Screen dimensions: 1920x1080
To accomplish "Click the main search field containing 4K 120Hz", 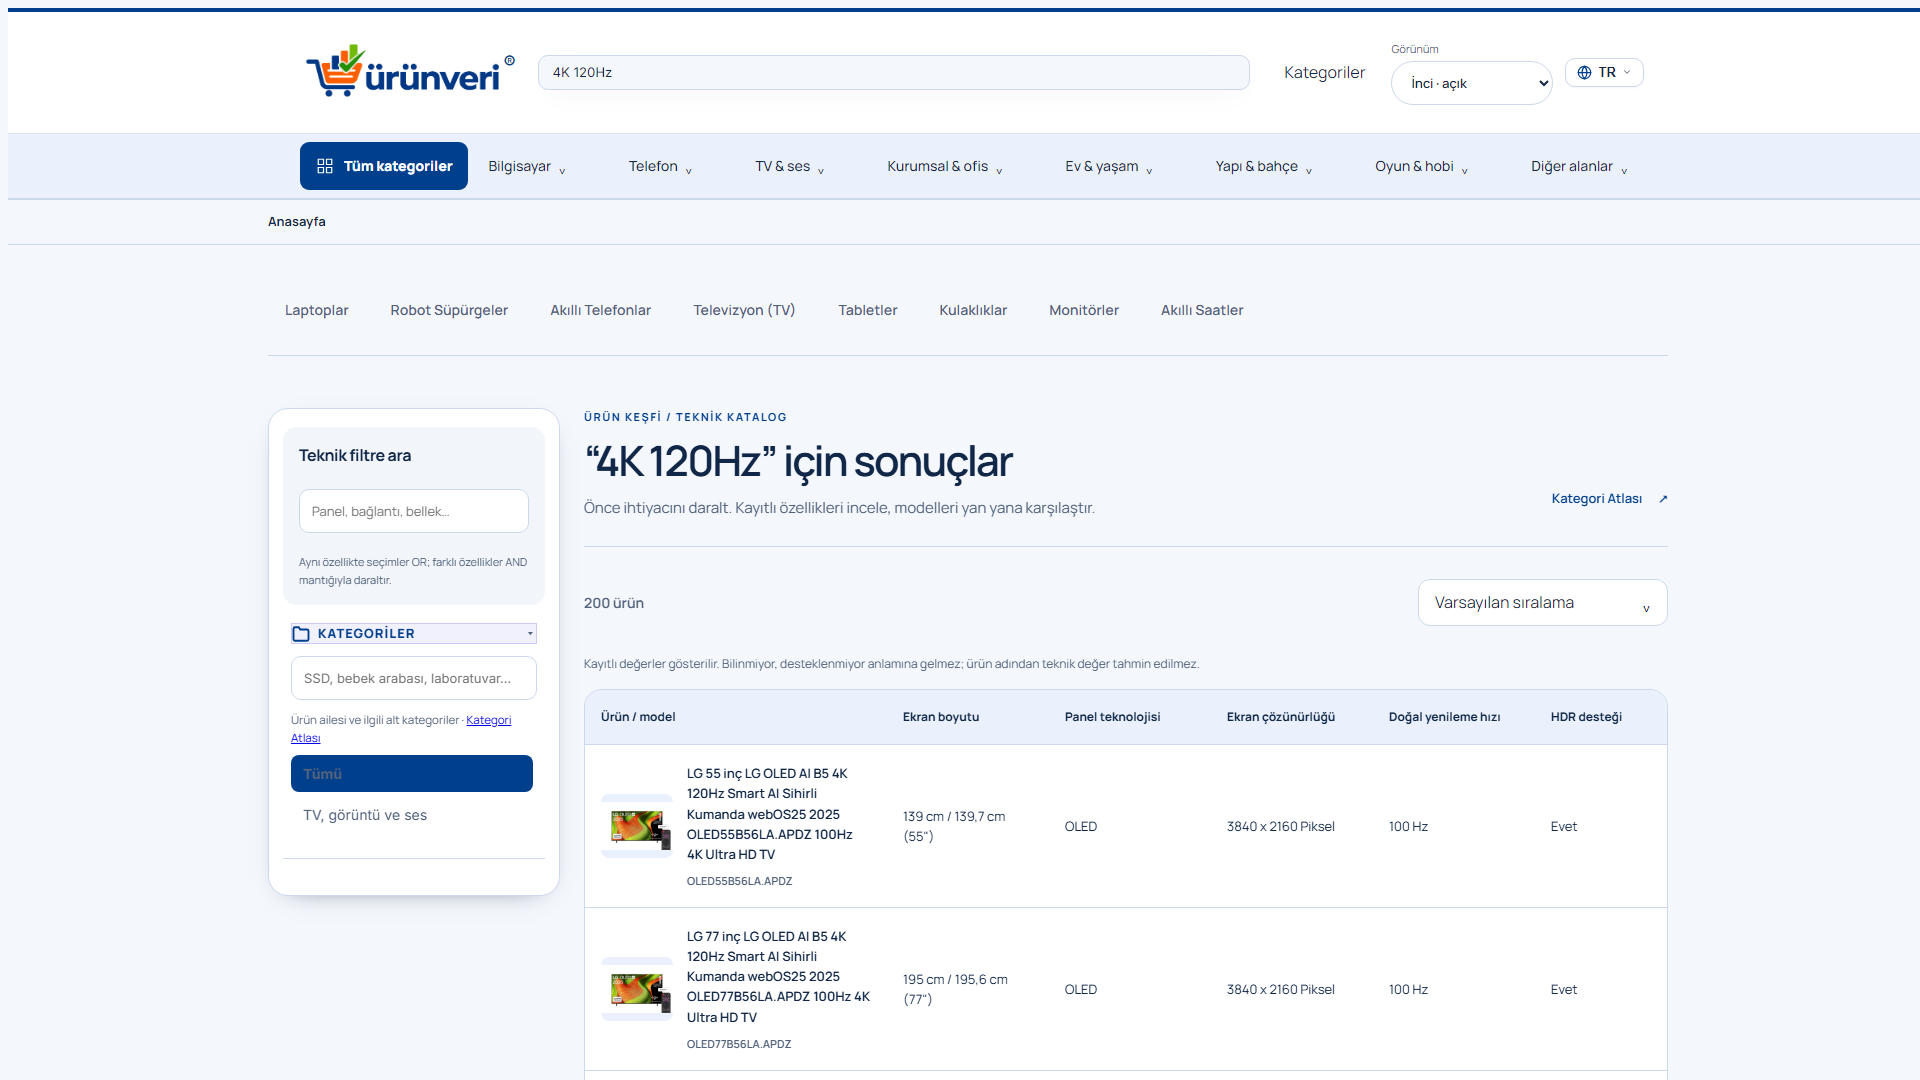I will point(894,72).
